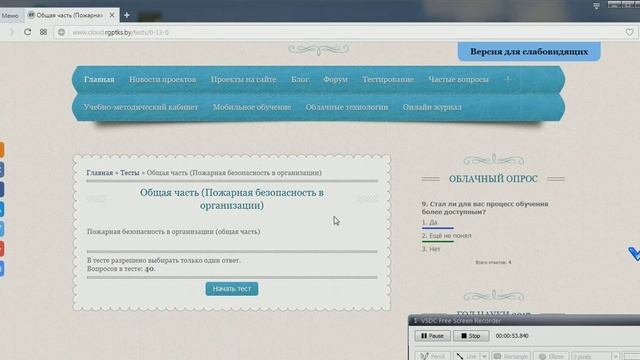Open the Тестирование menu item
The width and height of the screenshot is (640, 360).
click(388, 79)
